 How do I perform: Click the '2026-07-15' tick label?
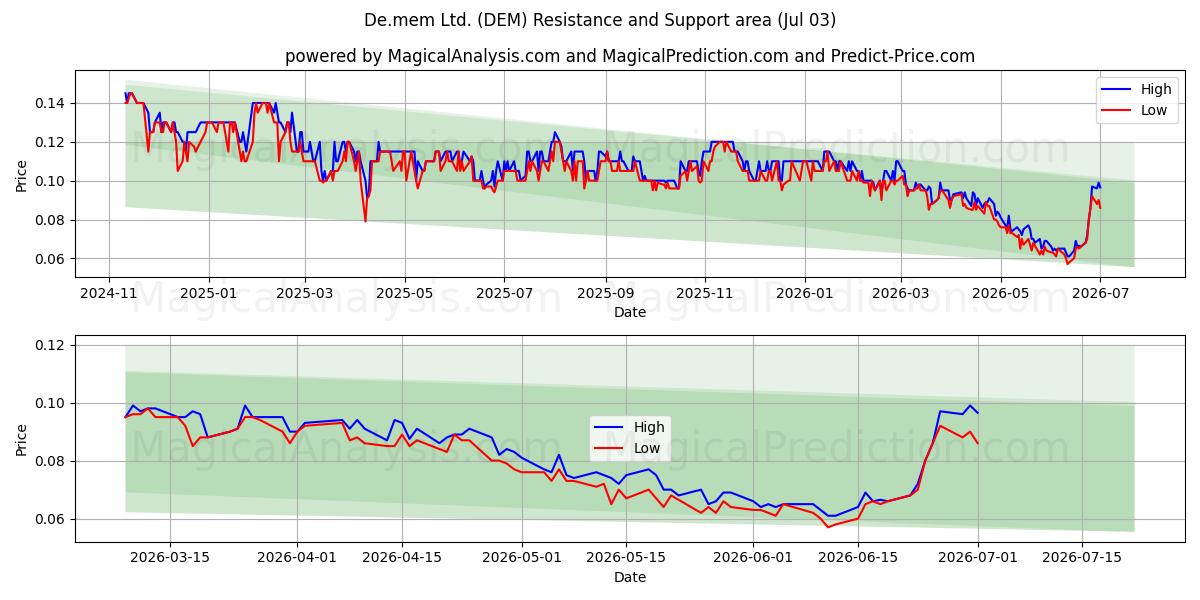(x=1082, y=558)
